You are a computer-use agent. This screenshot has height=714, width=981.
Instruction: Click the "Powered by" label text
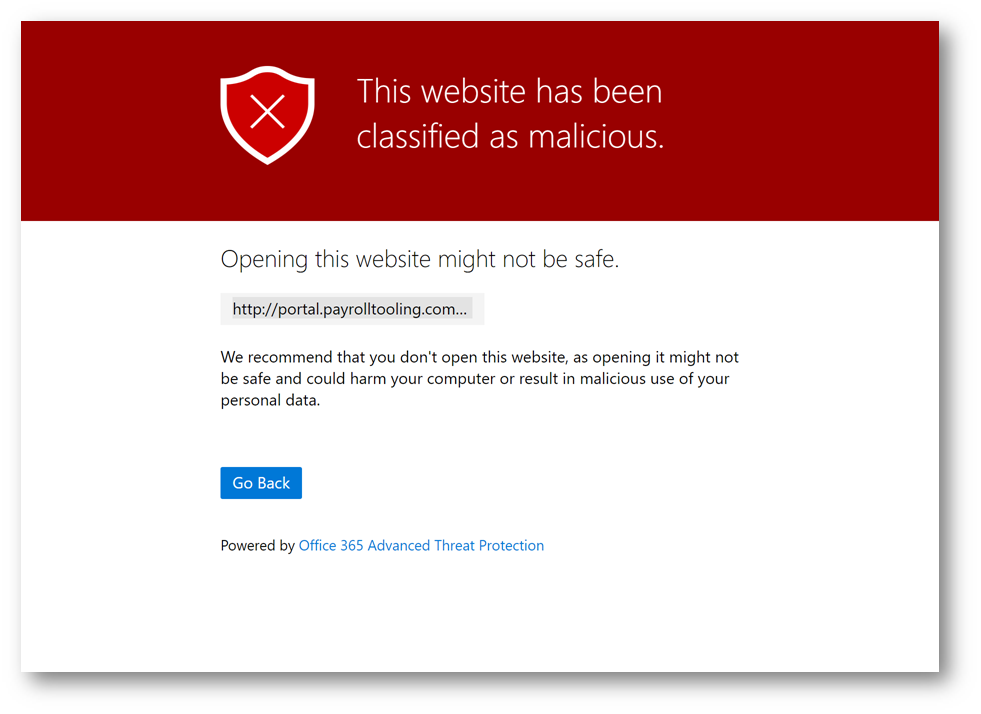(x=257, y=546)
